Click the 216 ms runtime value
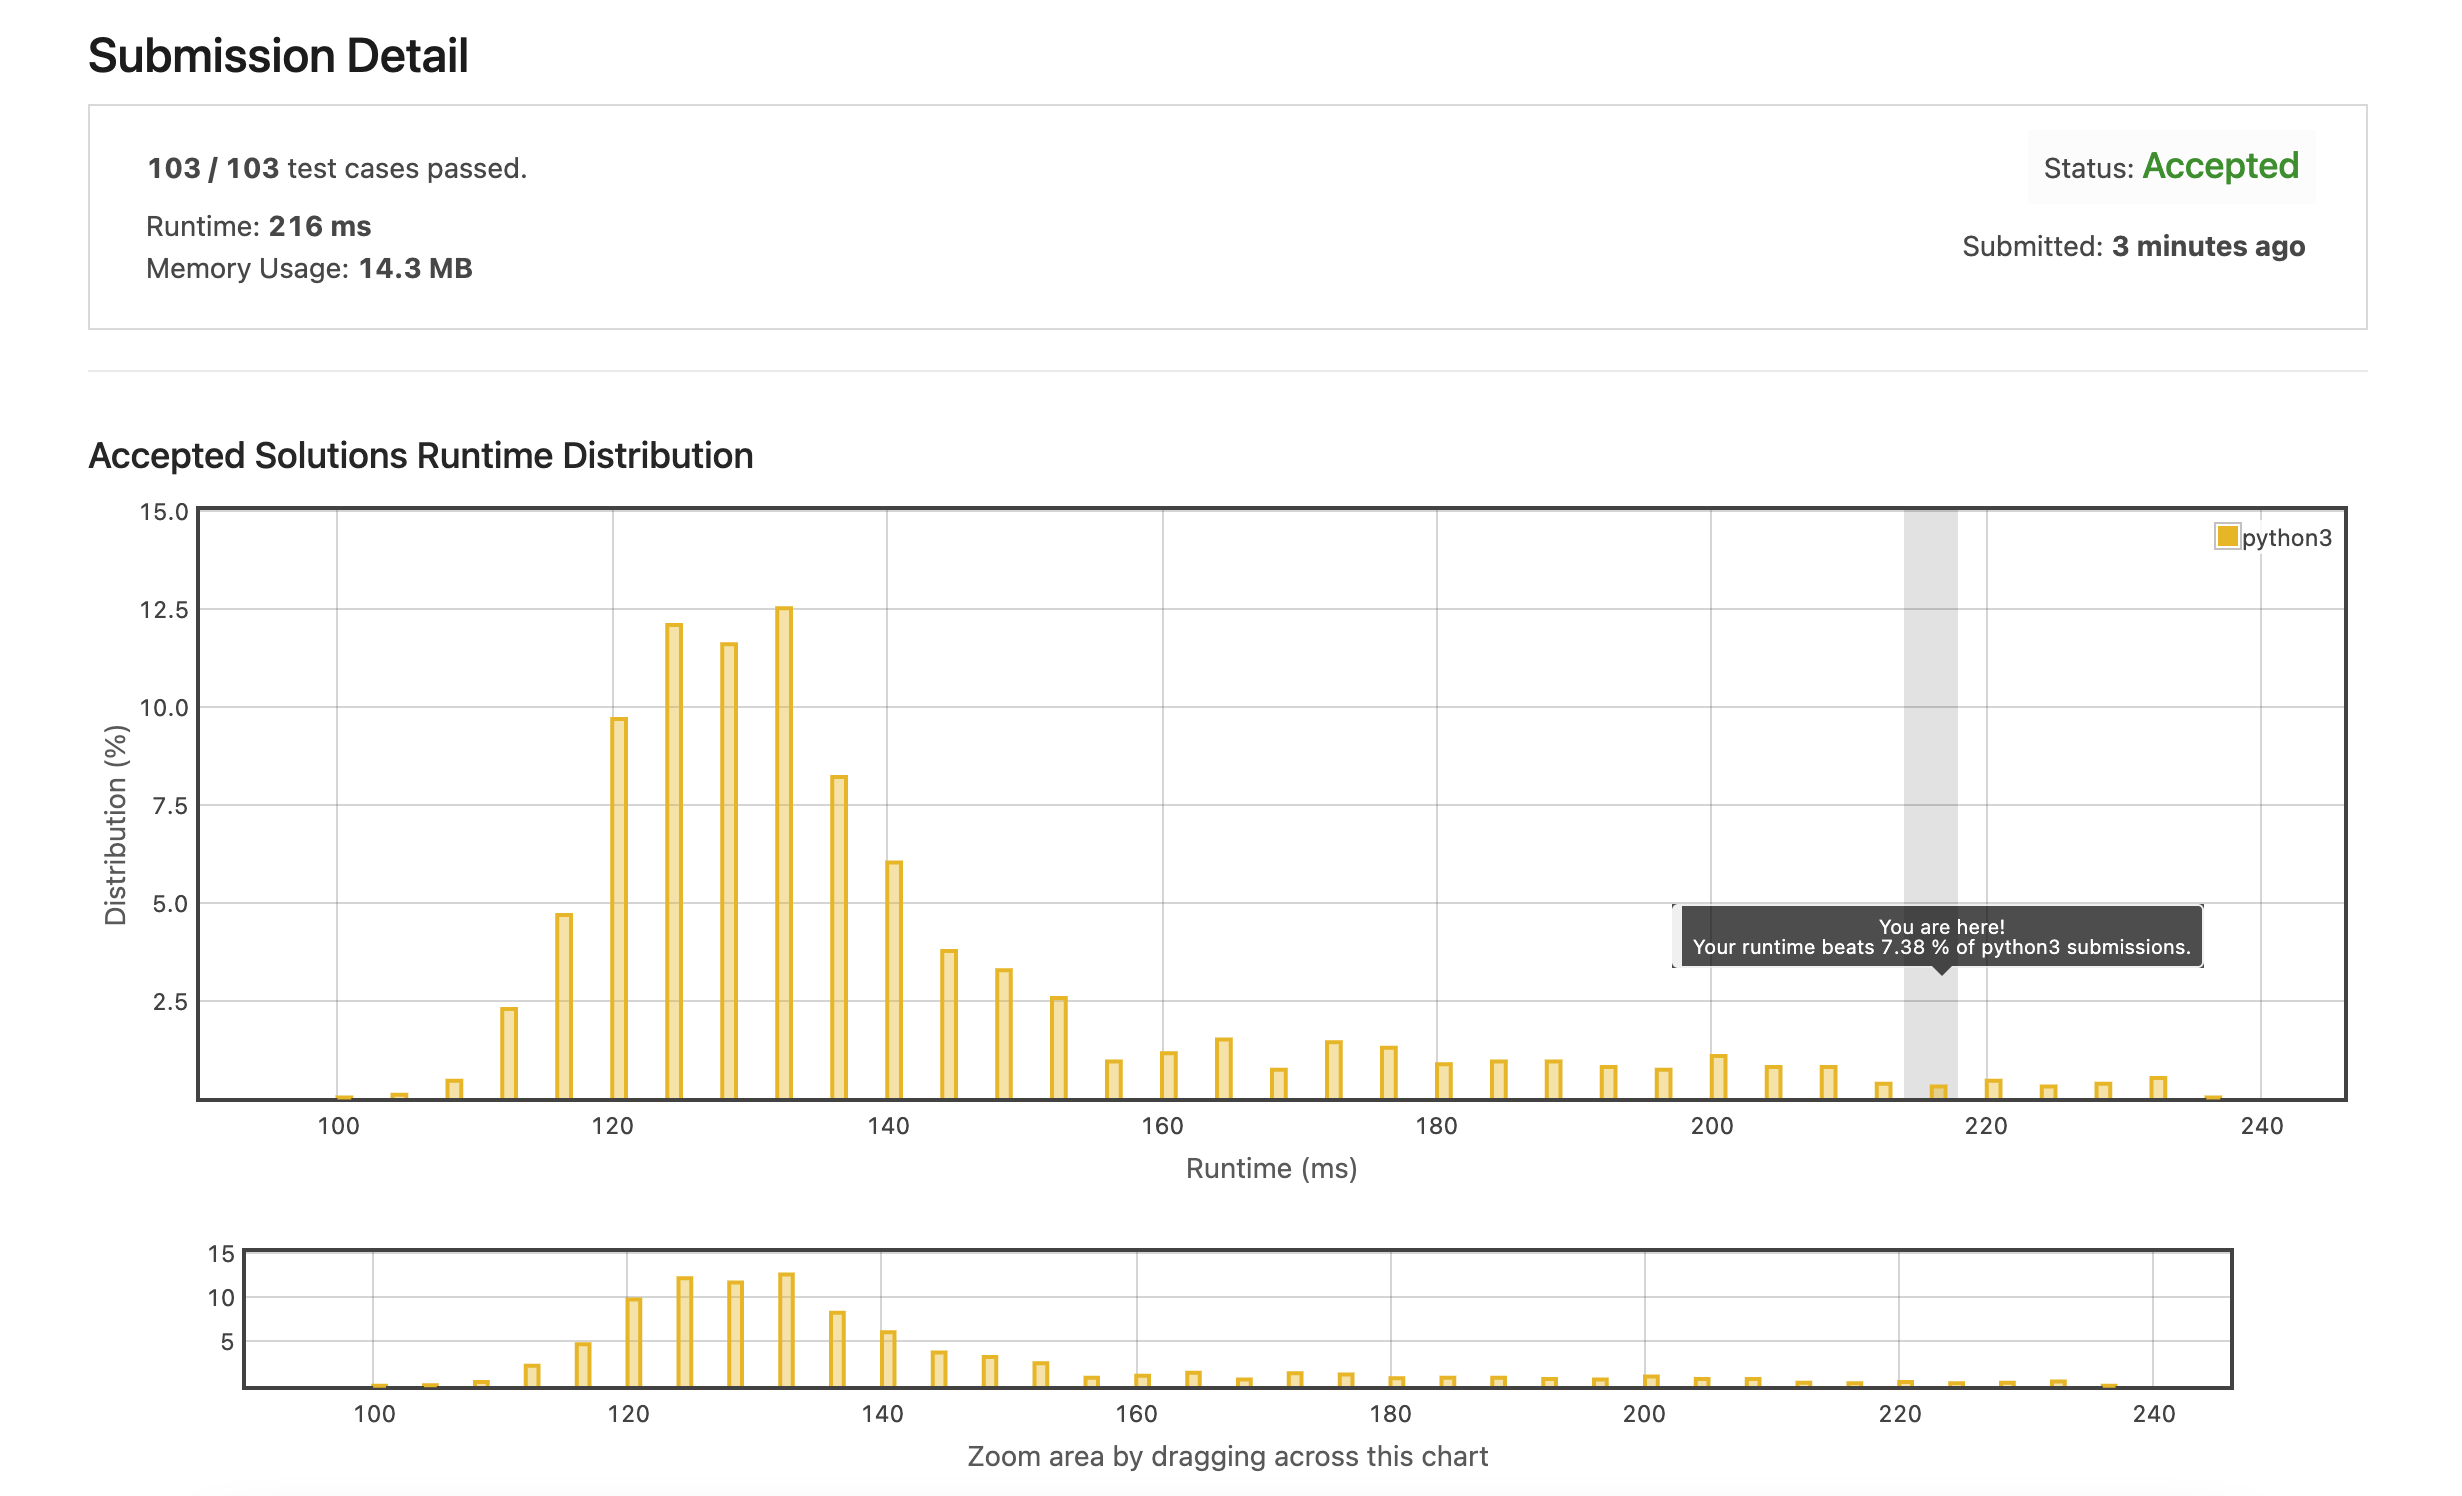This screenshot has height=1496, width=2462. pos(319,226)
